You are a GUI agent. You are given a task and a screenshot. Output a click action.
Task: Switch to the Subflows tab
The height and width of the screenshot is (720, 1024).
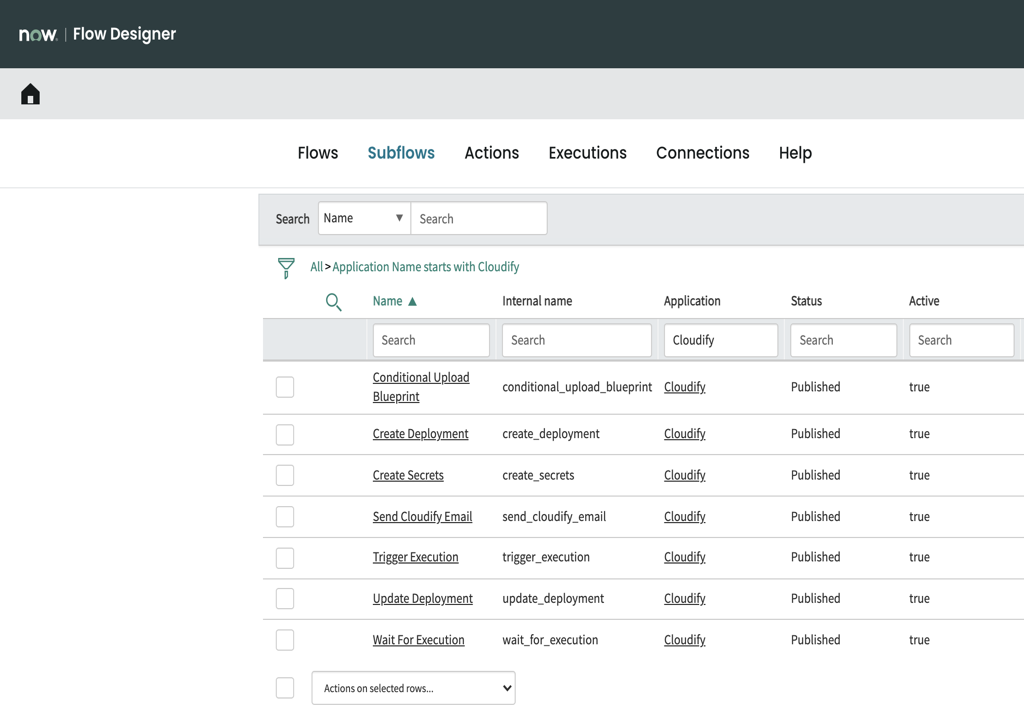click(401, 153)
